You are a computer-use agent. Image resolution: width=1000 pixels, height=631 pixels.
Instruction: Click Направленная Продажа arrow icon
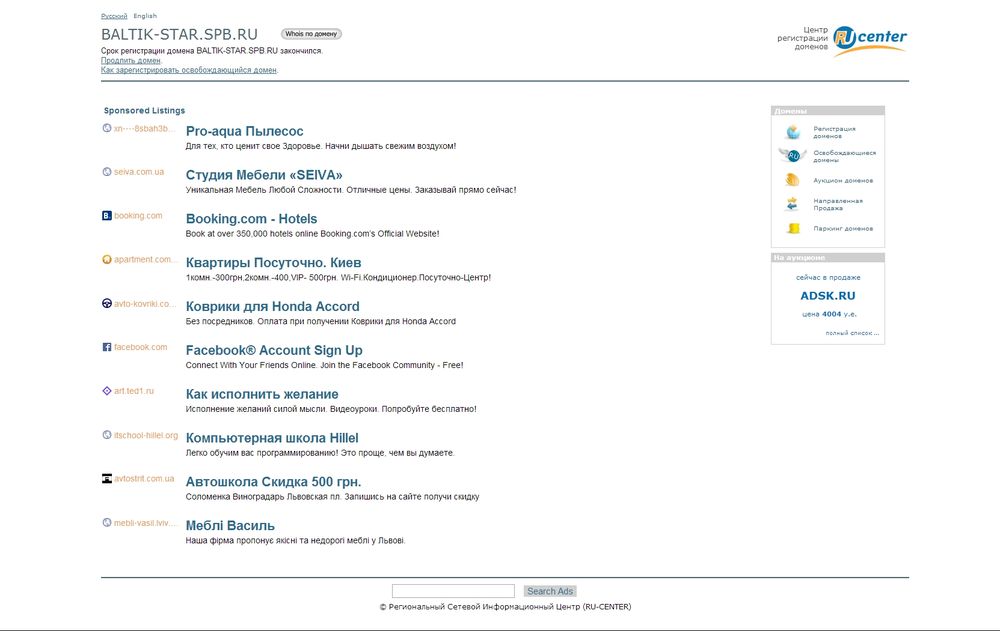[x=793, y=204]
